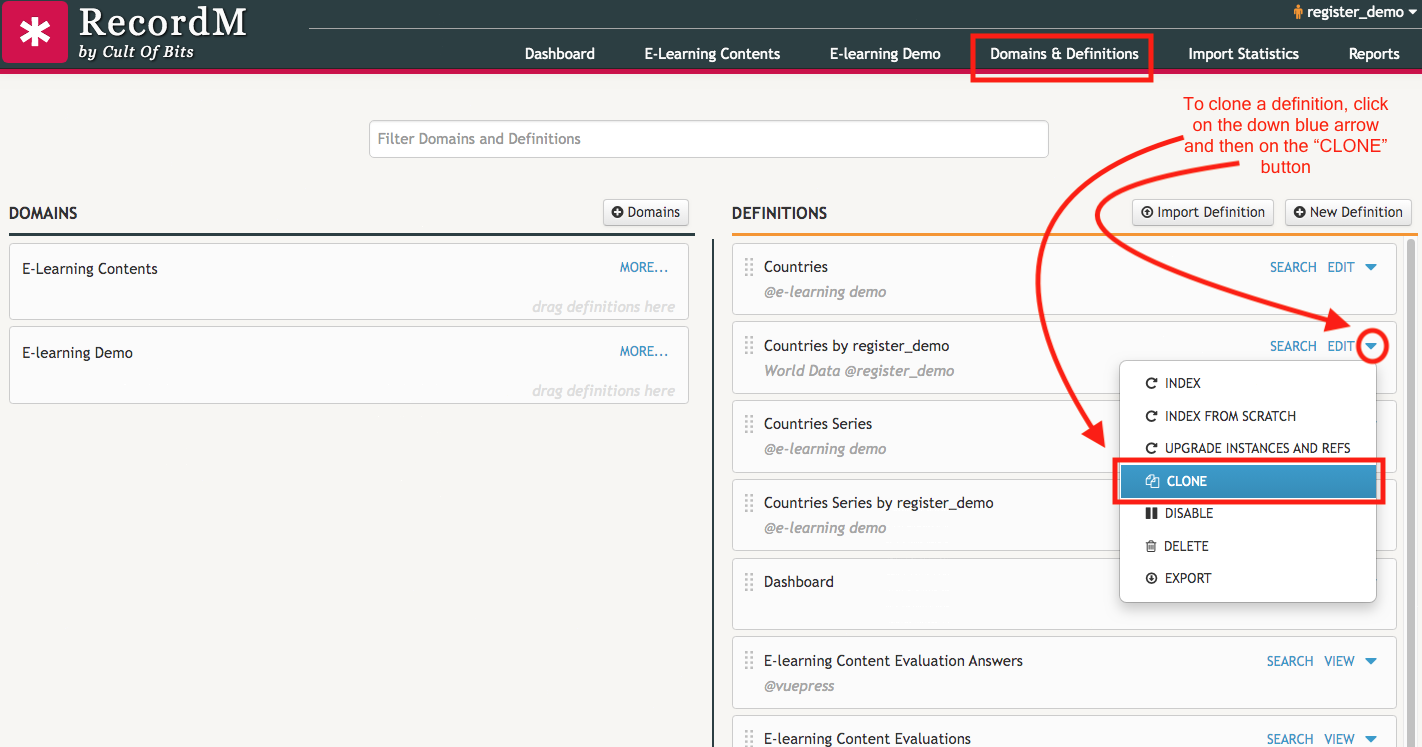The image size is (1422, 747).
Task: Open the Domains & Definitions tab
Action: [x=1064, y=54]
